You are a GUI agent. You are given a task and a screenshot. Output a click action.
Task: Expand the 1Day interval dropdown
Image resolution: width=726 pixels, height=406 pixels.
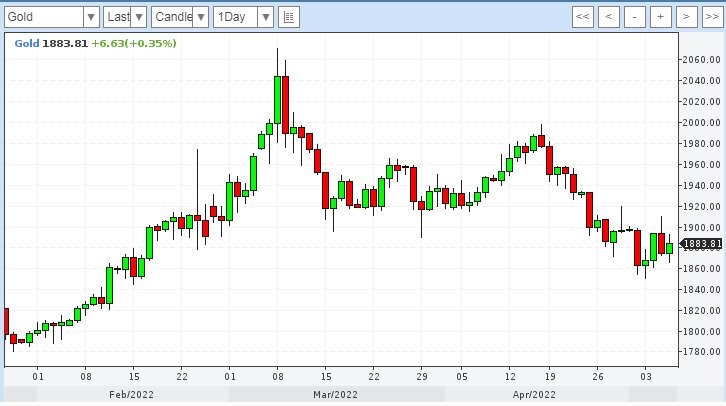pos(266,17)
